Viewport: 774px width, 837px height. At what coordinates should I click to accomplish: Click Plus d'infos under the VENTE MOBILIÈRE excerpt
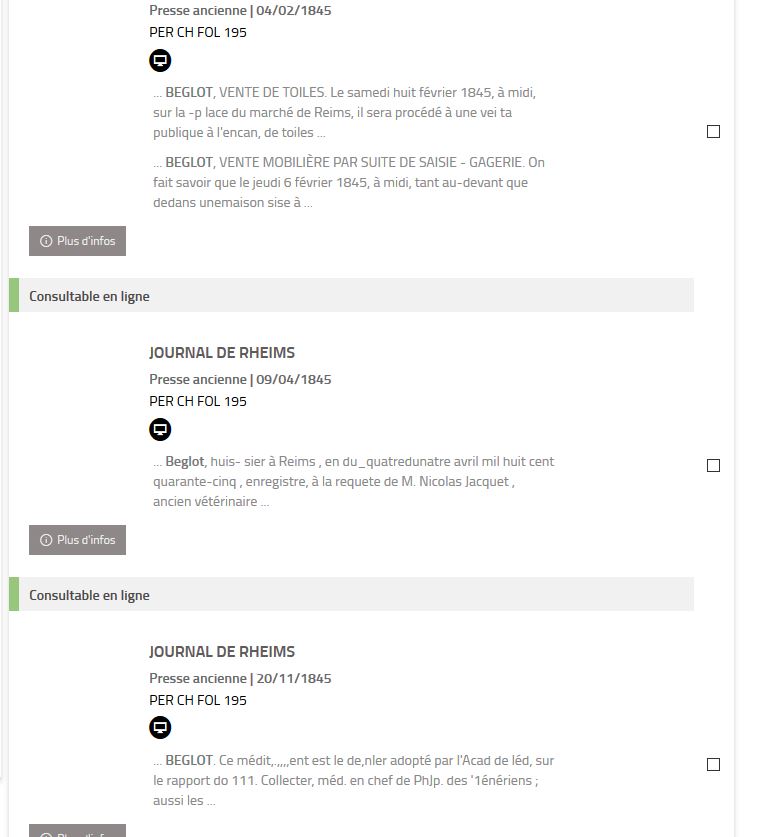coord(77,241)
